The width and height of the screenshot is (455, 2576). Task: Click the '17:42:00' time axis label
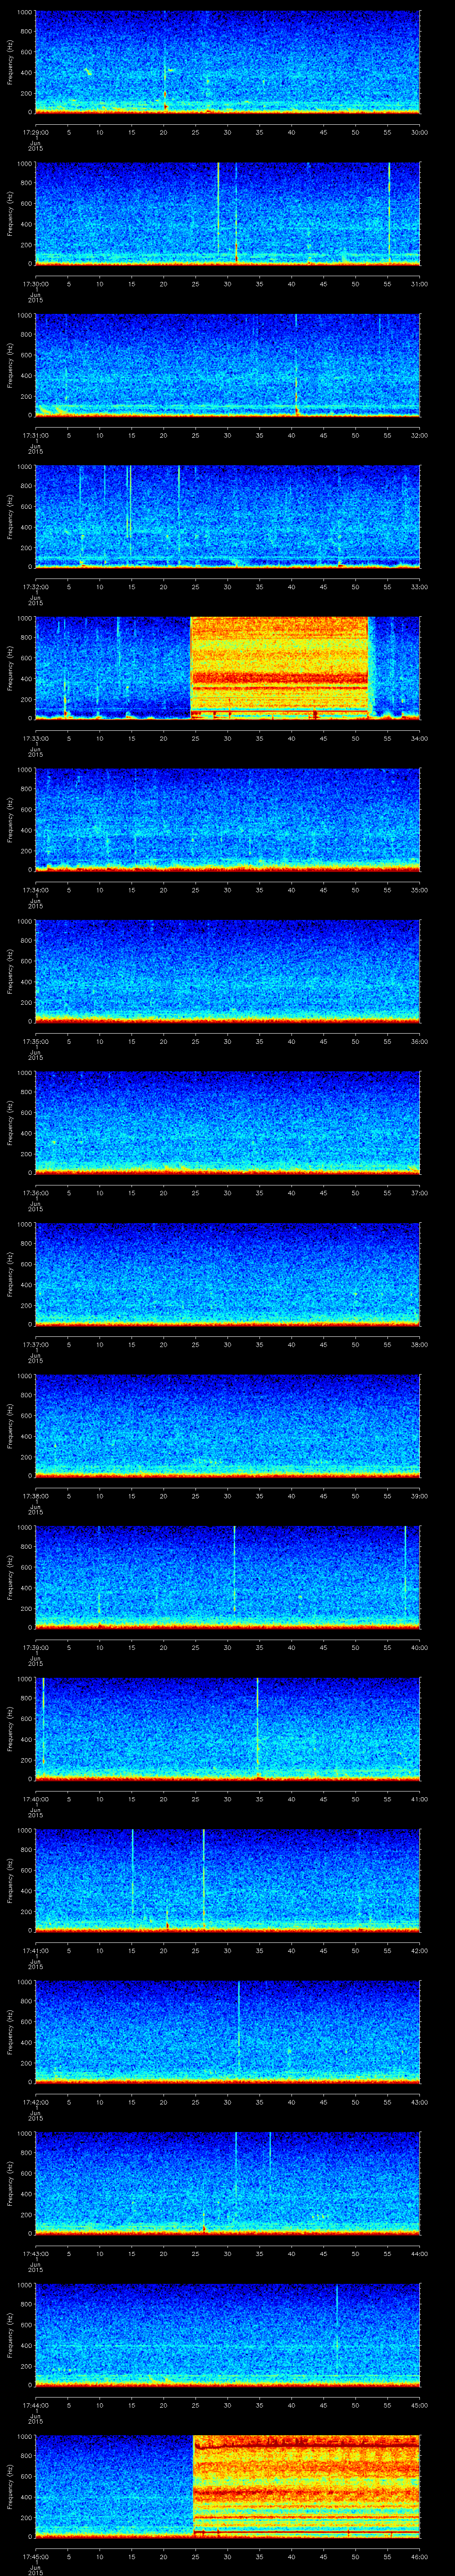[35, 2101]
